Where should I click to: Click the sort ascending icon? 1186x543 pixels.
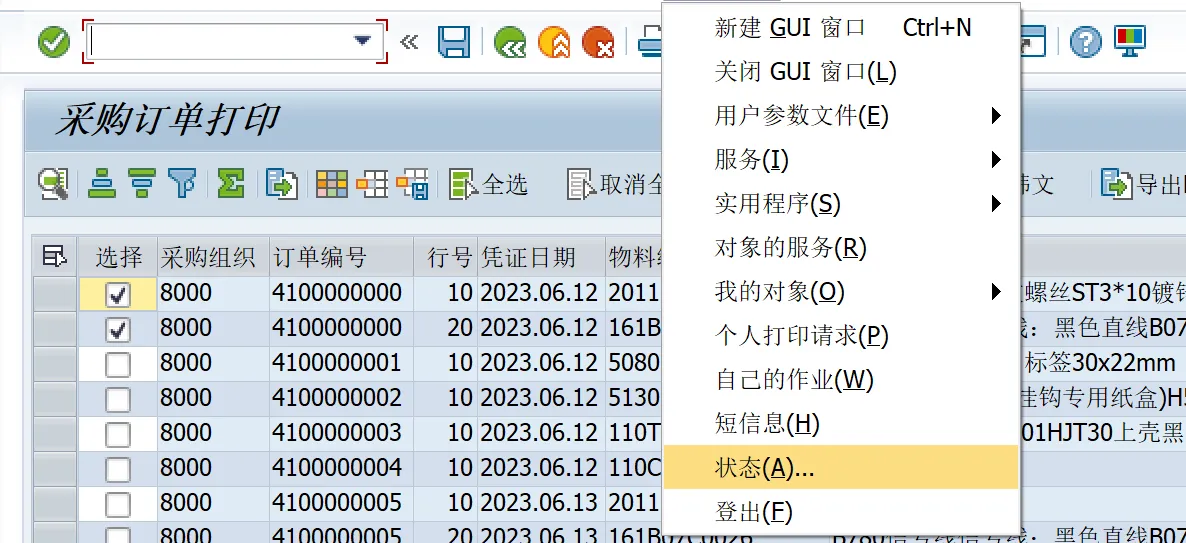pyautogui.click(x=102, y=184)
